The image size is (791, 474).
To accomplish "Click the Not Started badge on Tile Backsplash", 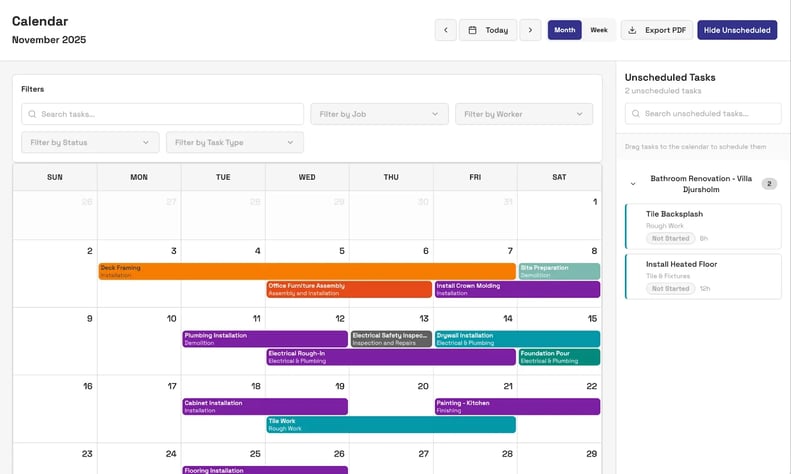I will click(670, 239).
